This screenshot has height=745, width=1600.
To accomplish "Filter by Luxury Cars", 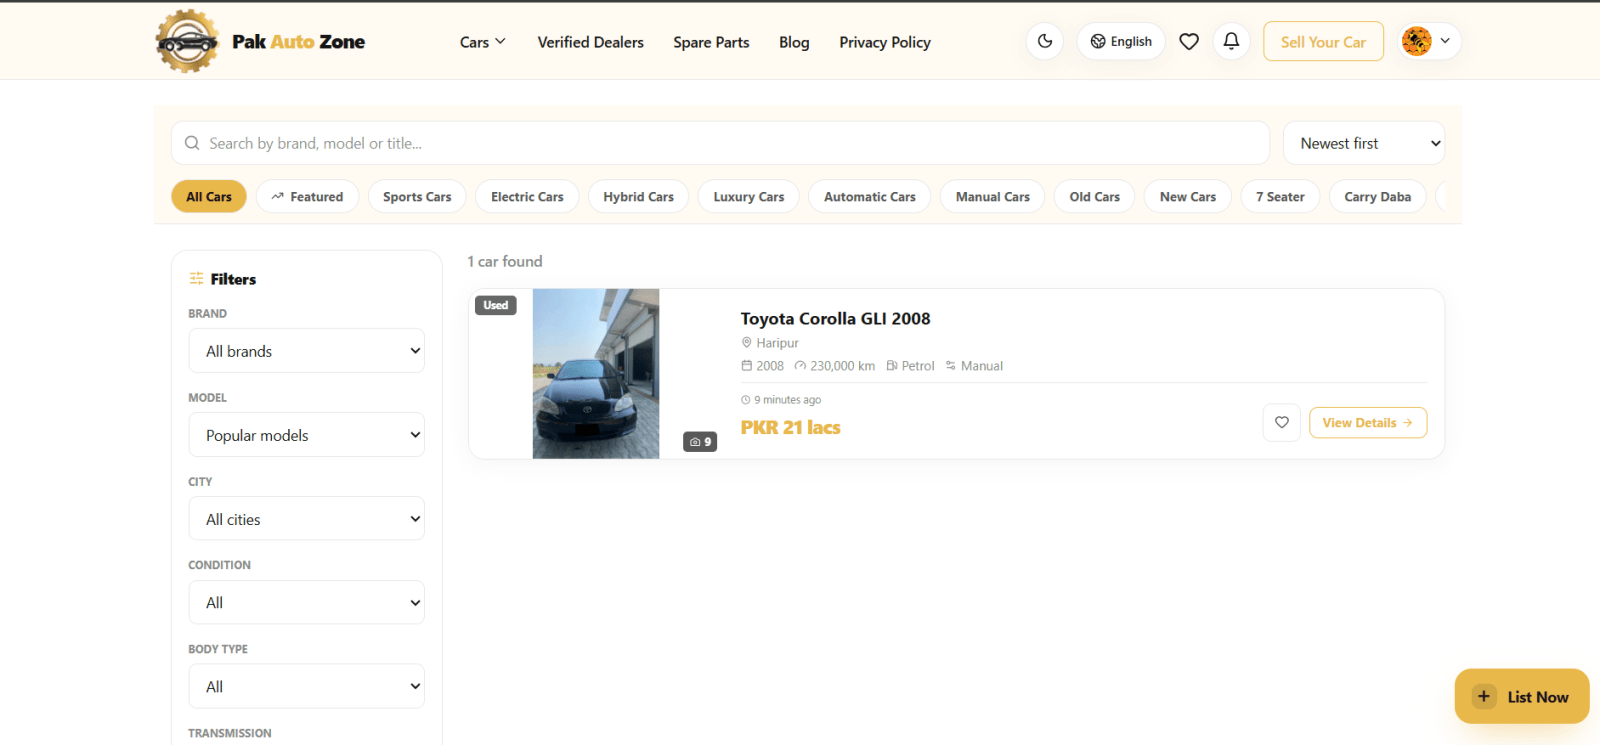I will (749, 197).
